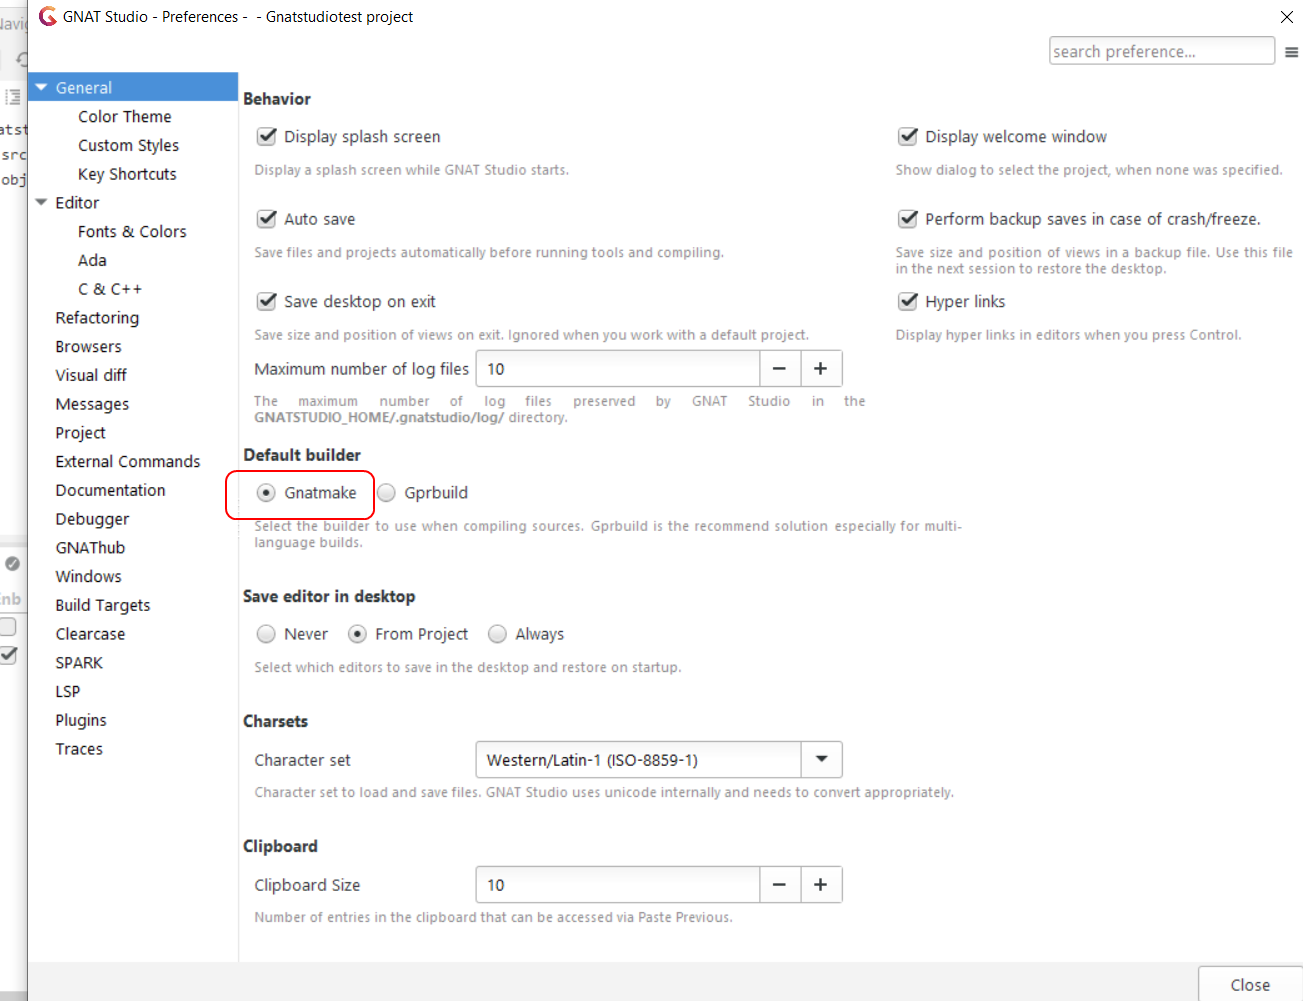Select Project in preferences tree
This screenshot has width=1303, height=1001.
[81, 433]
